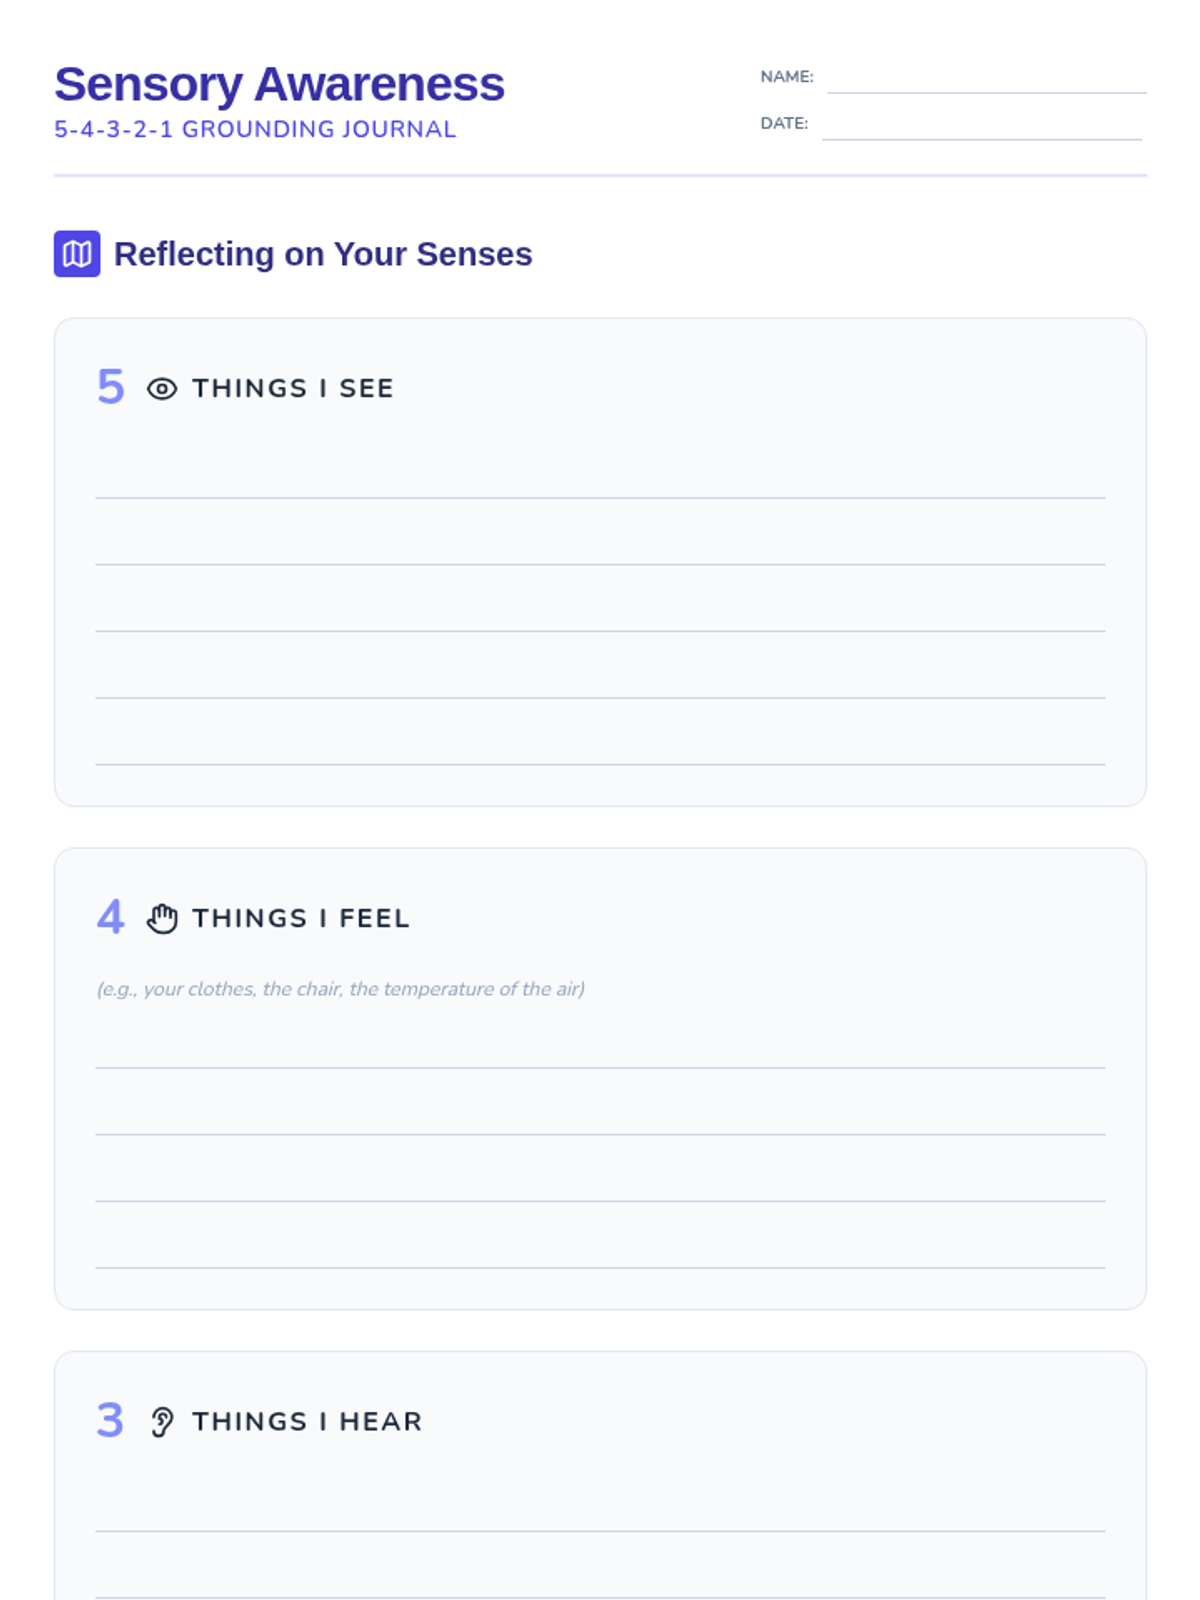
Task: Click the Reflecting on Your Senses heading
Action: (323, 254)
